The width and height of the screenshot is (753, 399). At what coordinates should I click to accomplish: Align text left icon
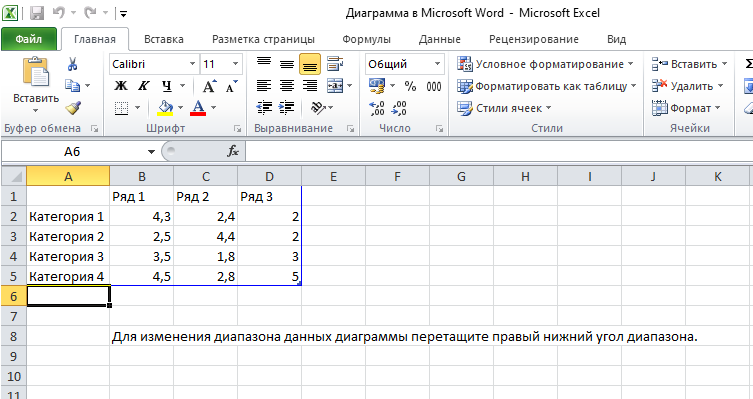coord(264,86)
